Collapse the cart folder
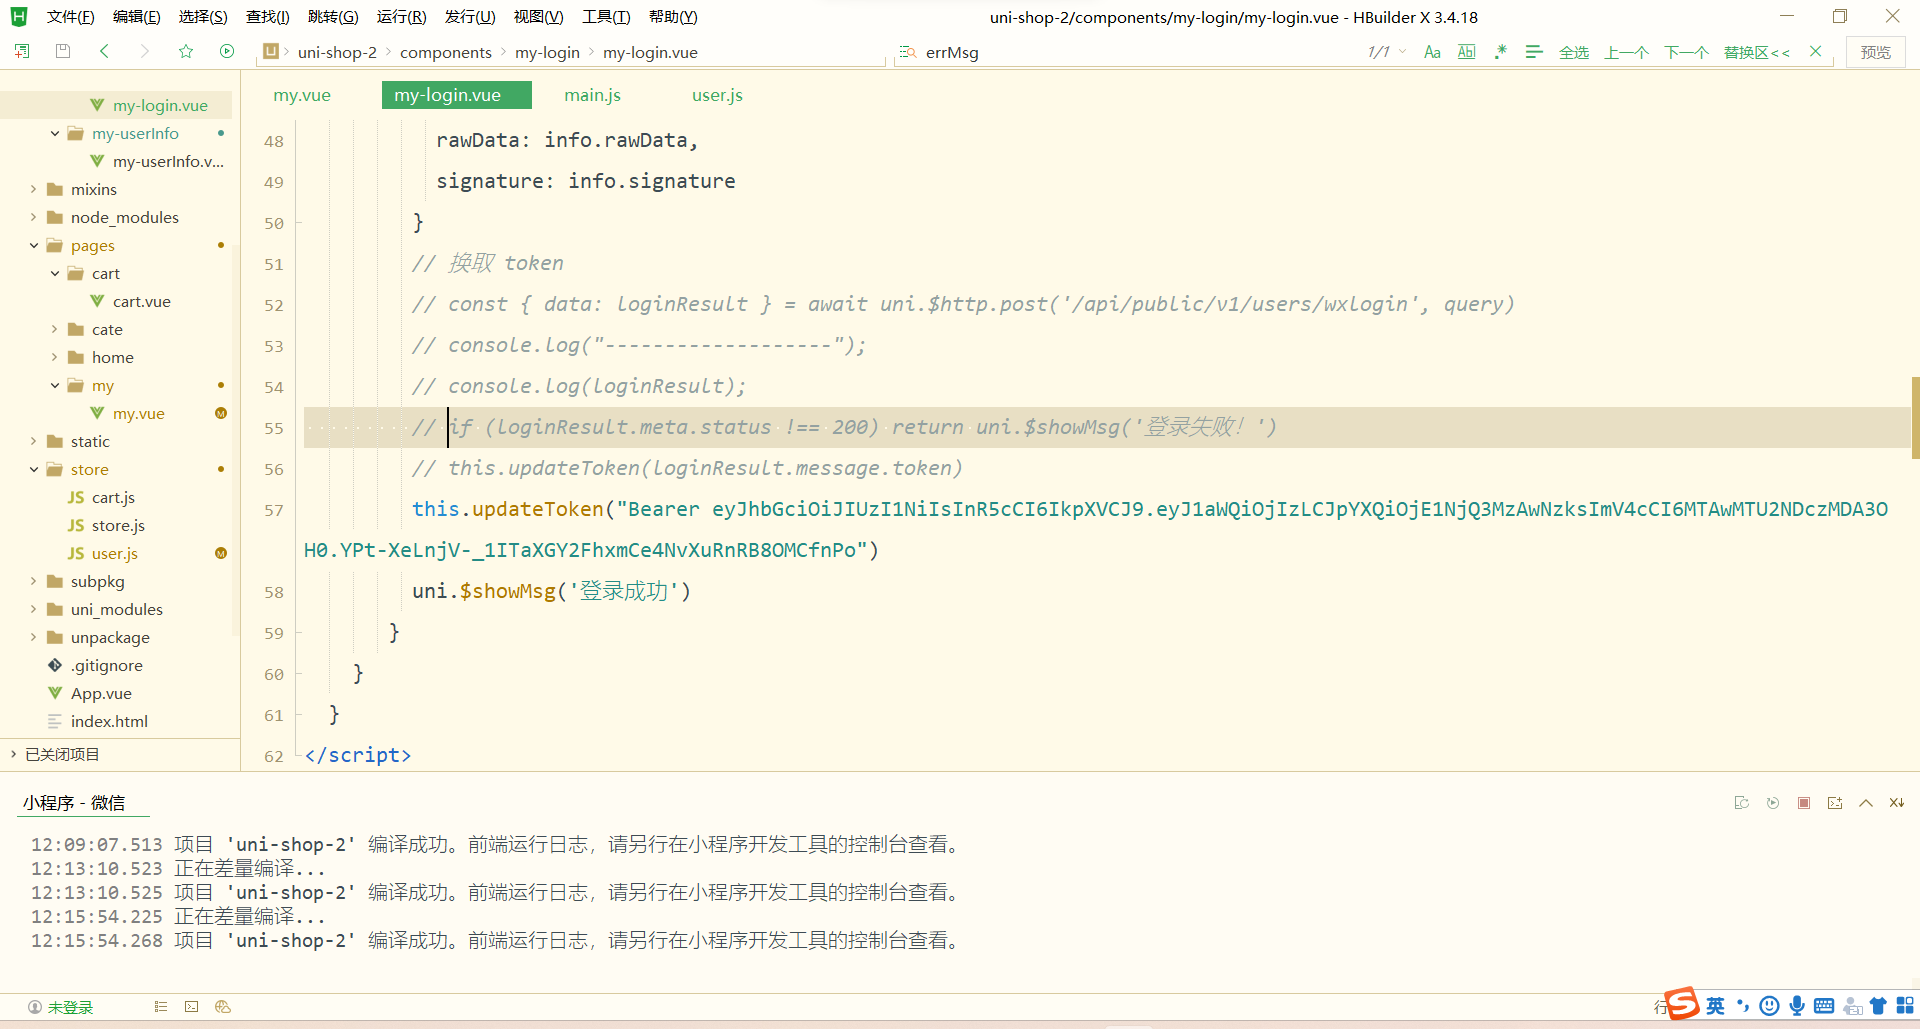The width and height of the screenshot is (1920, 1029). click(55, 273)
